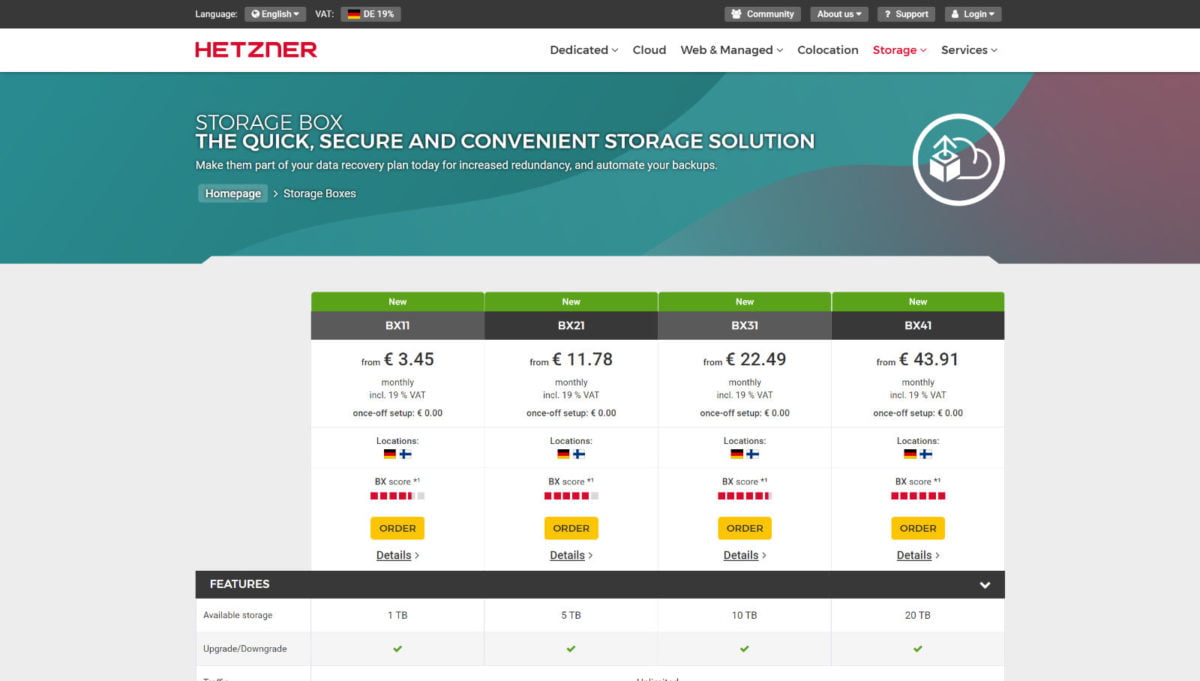The width and height of the screenshot is (1200, 681).
Task: Expand the Storage navigation menu
Action: [900, 50]
